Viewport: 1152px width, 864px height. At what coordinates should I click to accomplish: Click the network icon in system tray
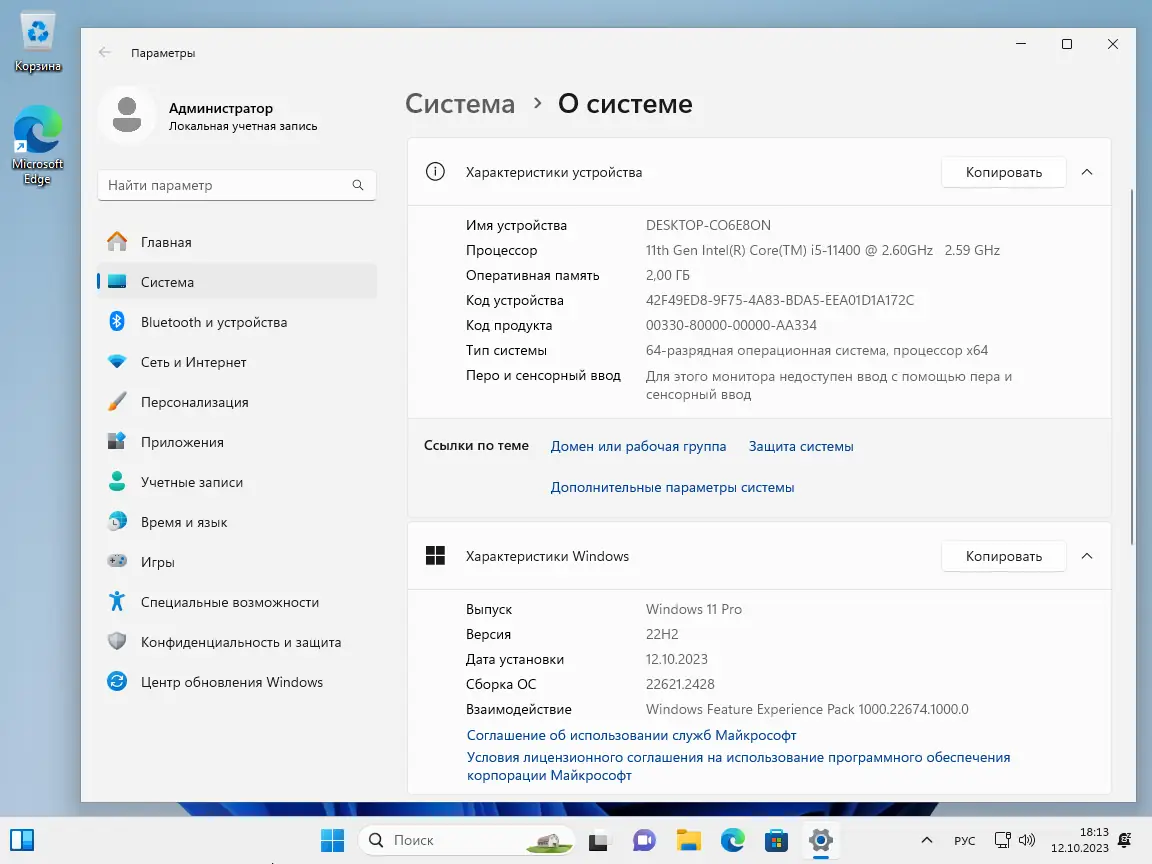(1002, 840)
